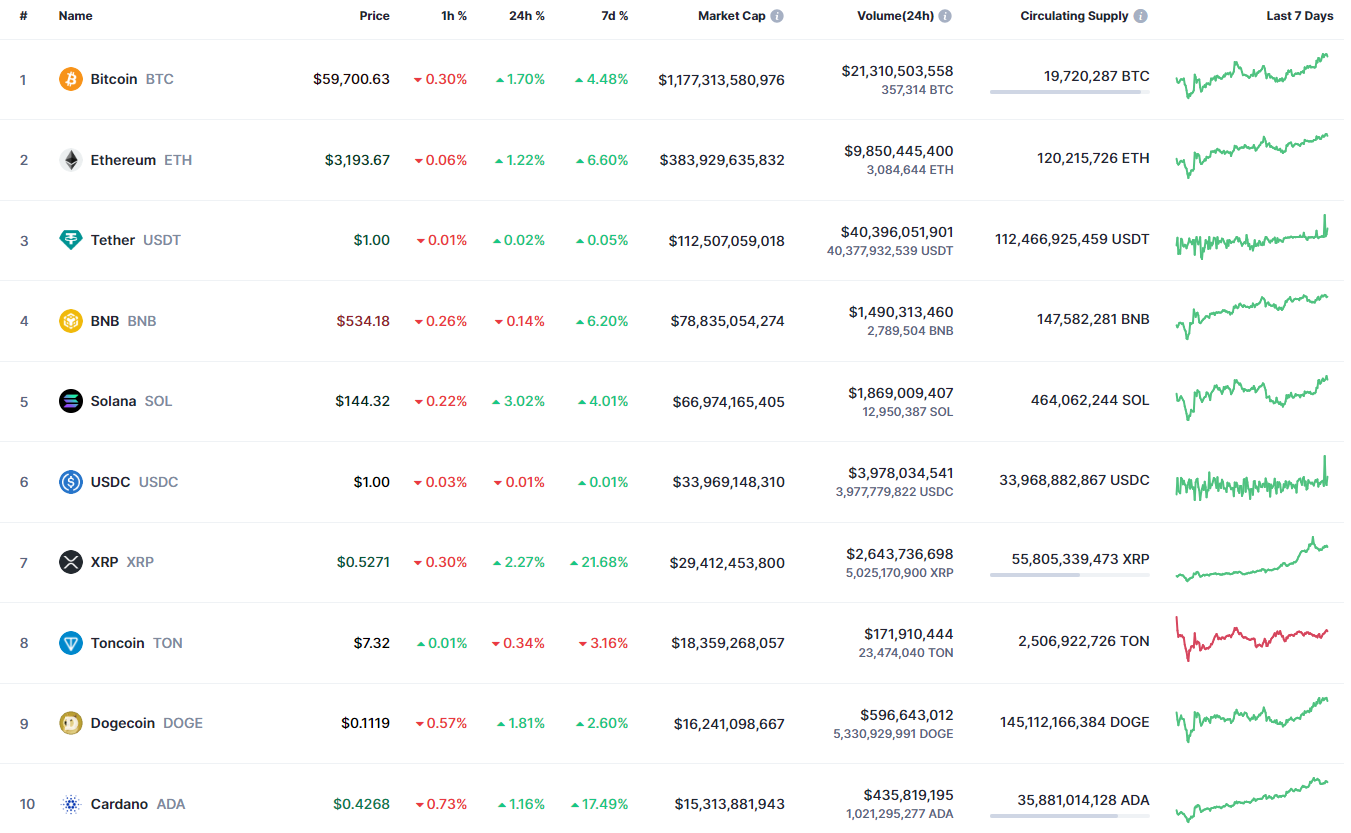Click the Toncoin logo icon
Screen dimensions: 1351x833
coord(70,643)
